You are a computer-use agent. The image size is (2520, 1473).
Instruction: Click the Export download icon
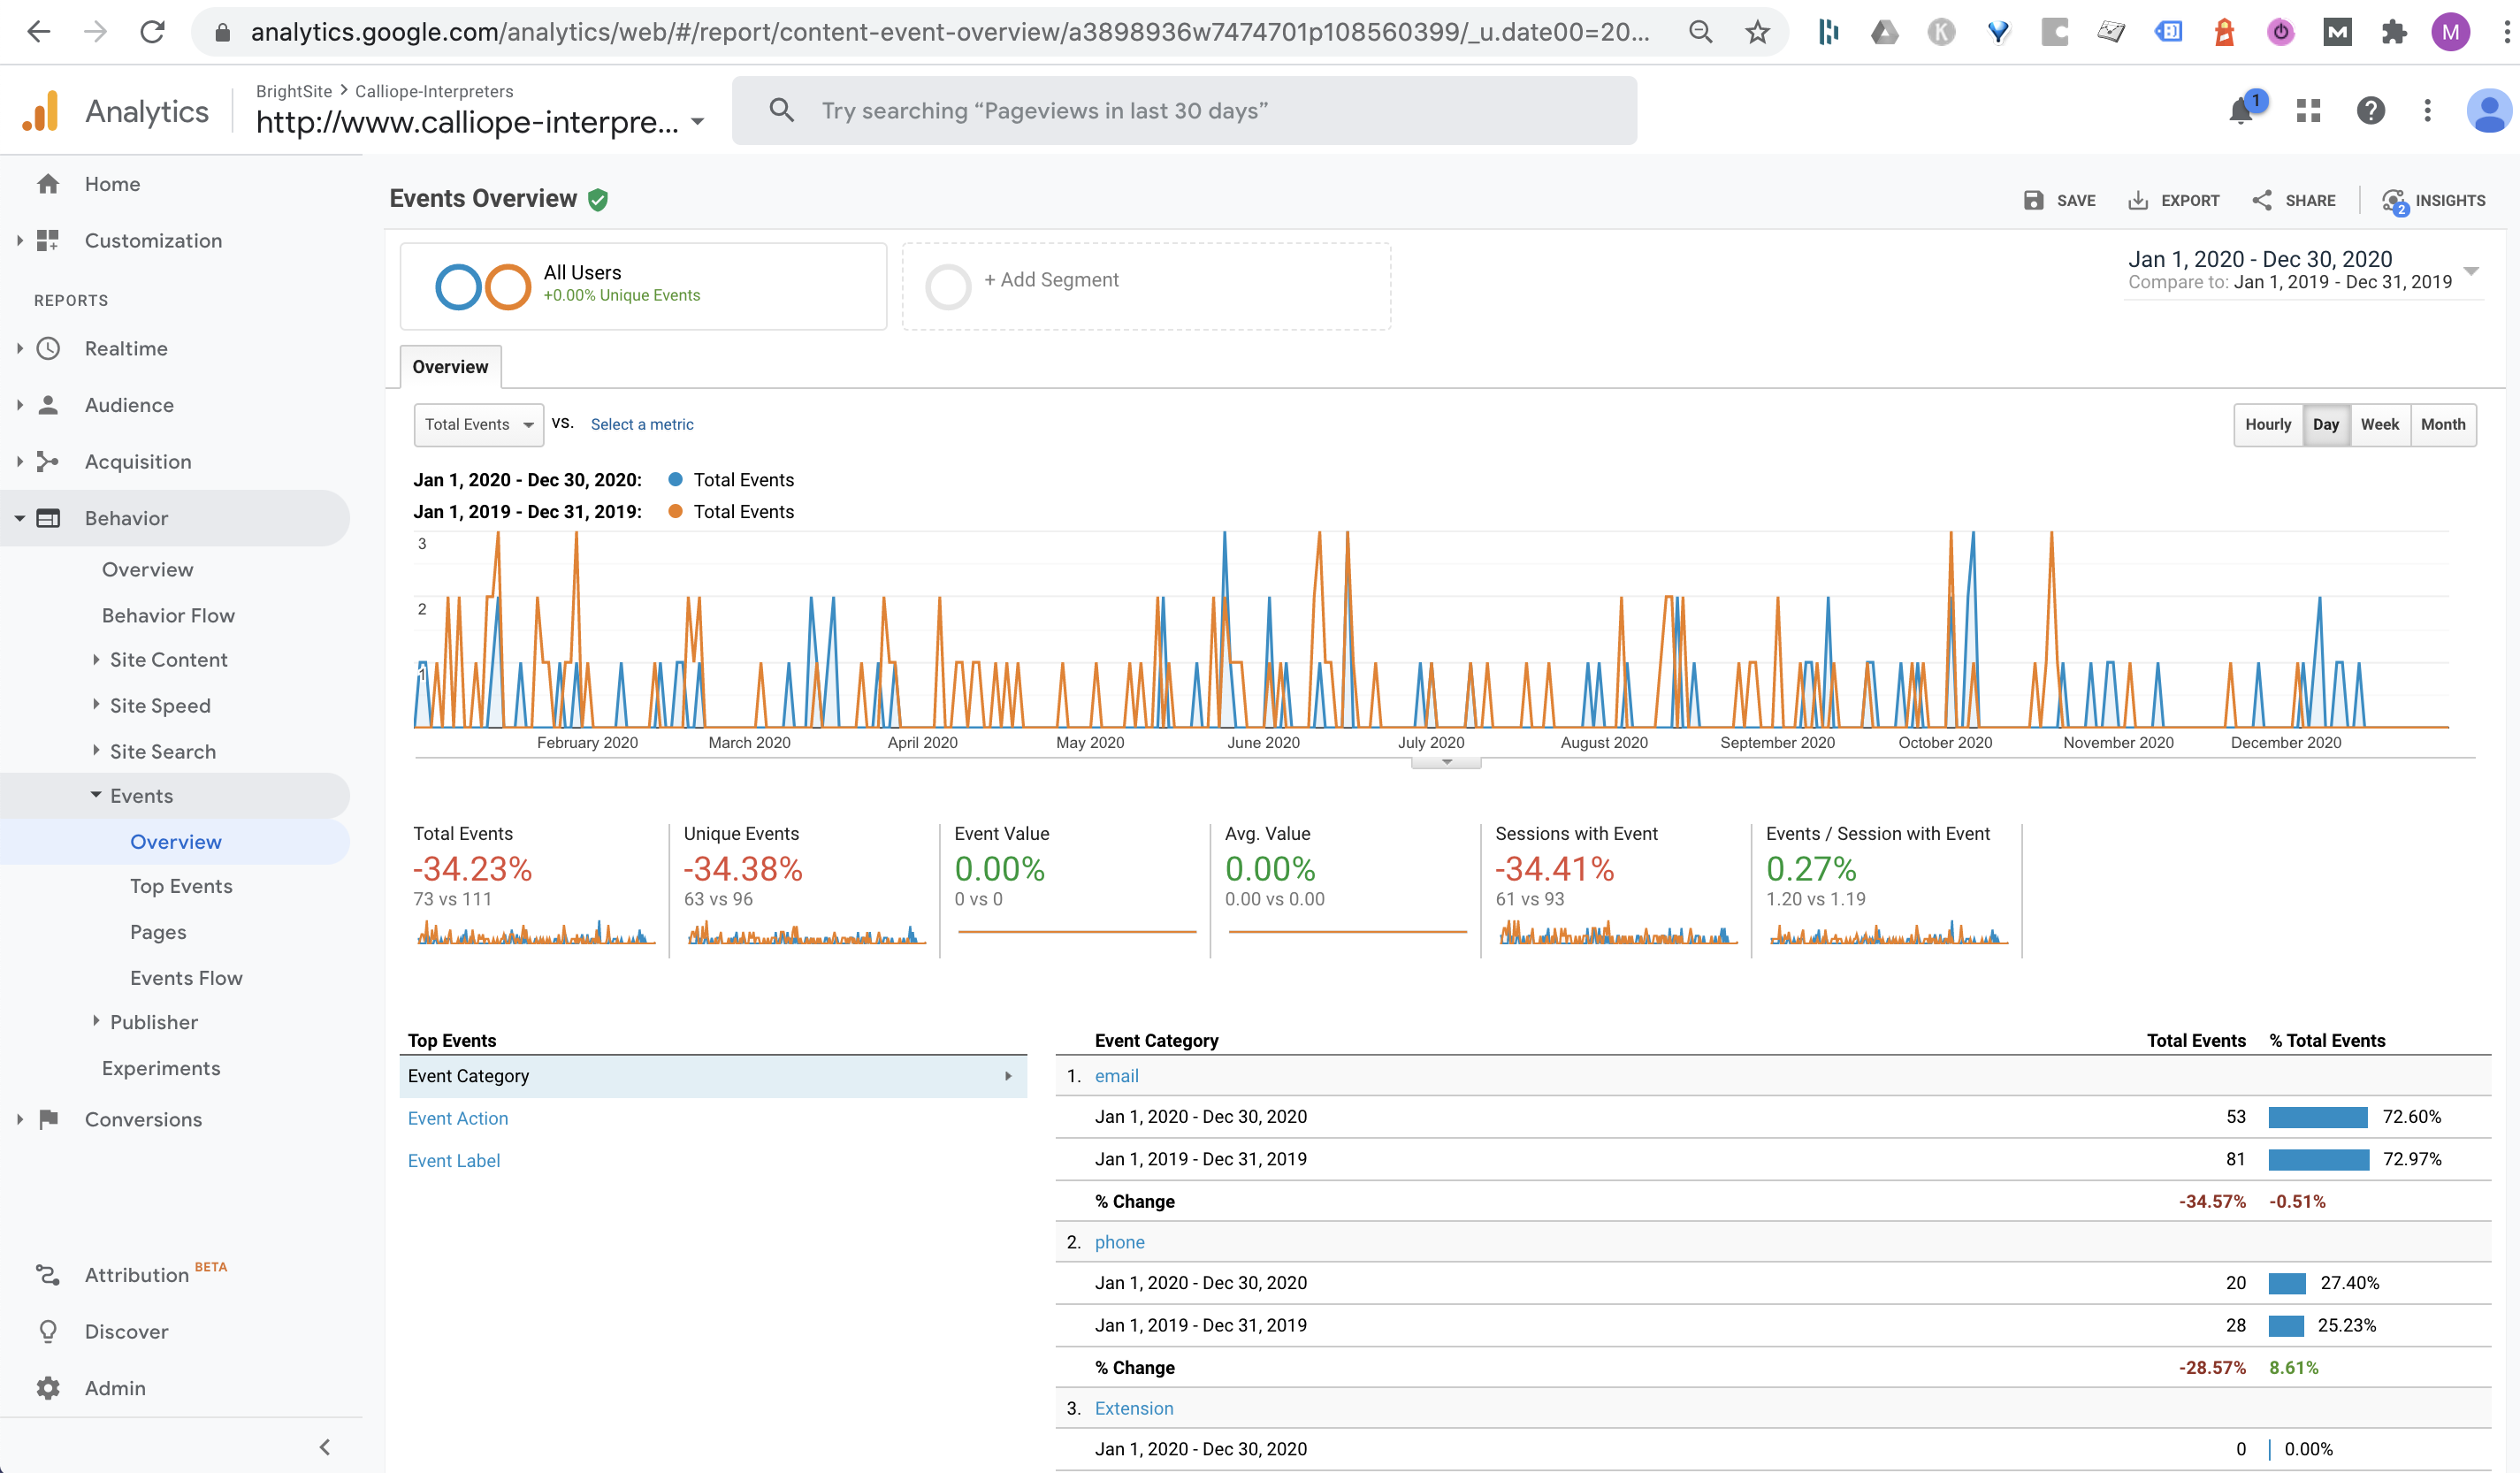pyautogui.click(x=2138, y=201)
